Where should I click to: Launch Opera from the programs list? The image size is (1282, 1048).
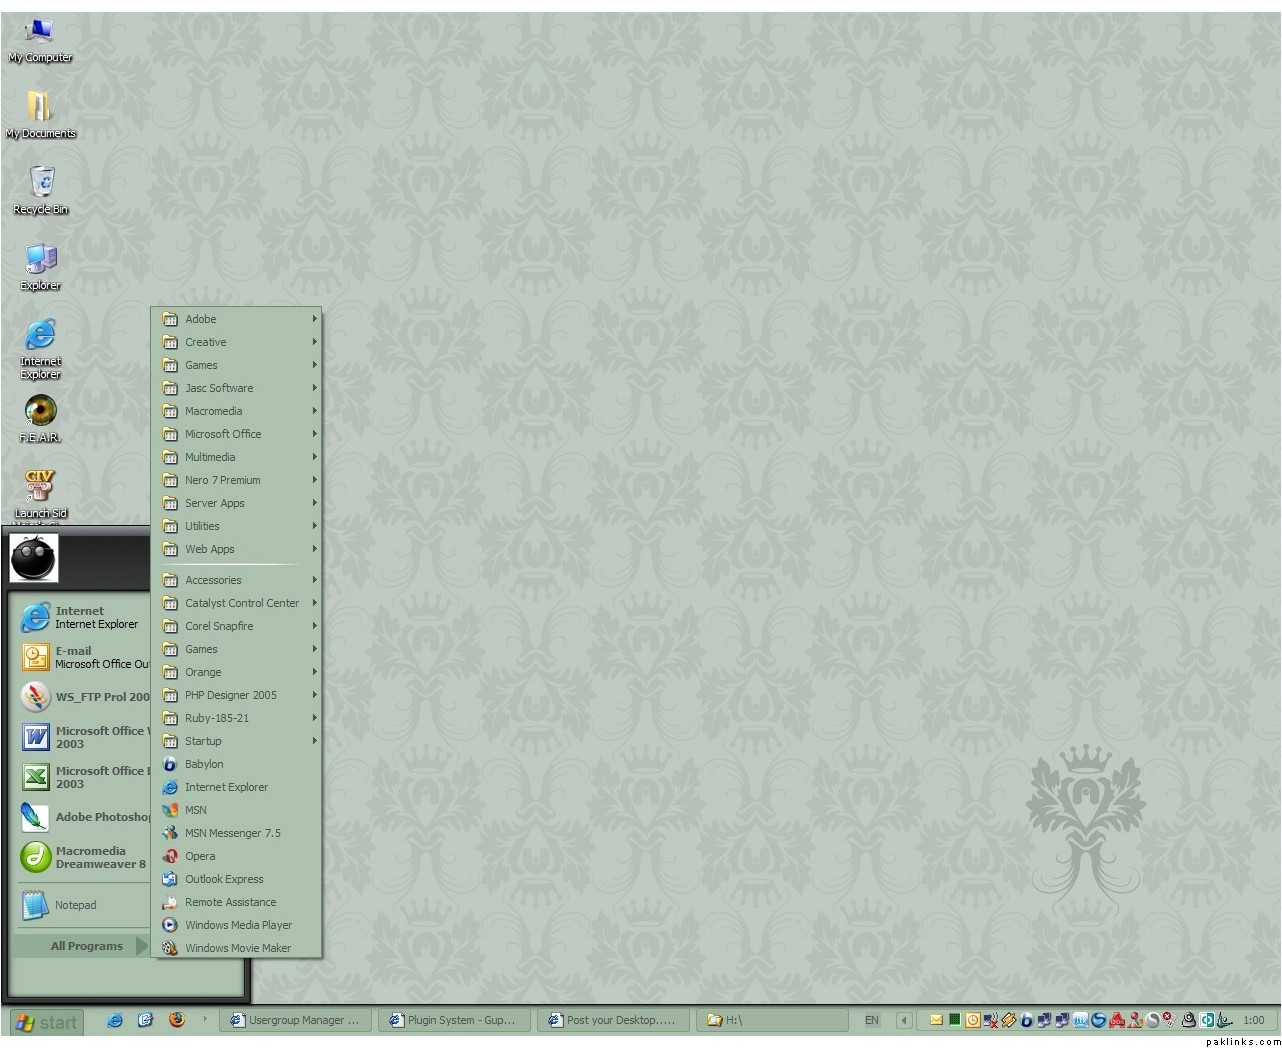tap(200, 856)
